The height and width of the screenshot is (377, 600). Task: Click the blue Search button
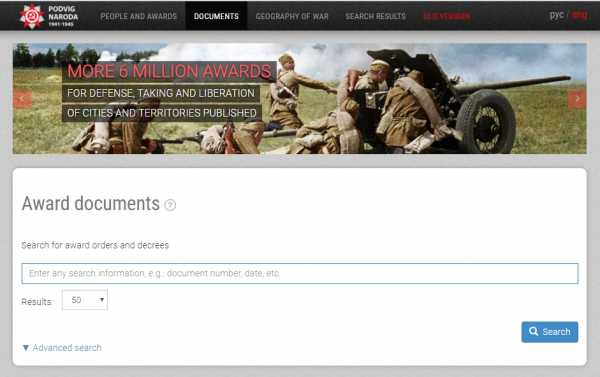tap(549, 332)
